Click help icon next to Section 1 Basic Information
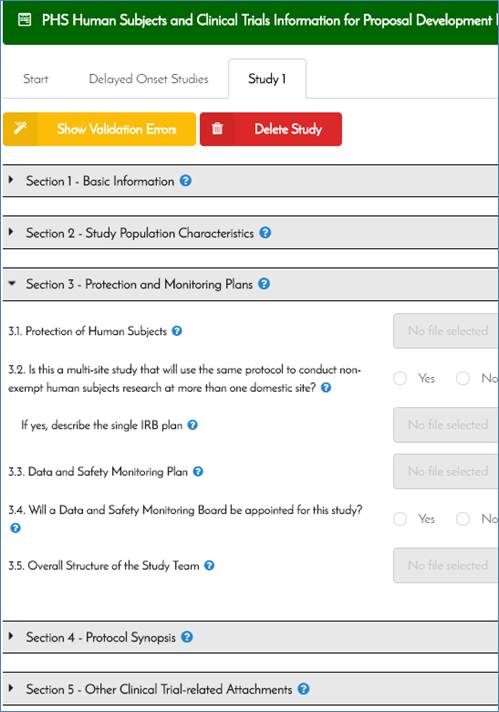This screenshot has height=712, width=499. (185, 181)
